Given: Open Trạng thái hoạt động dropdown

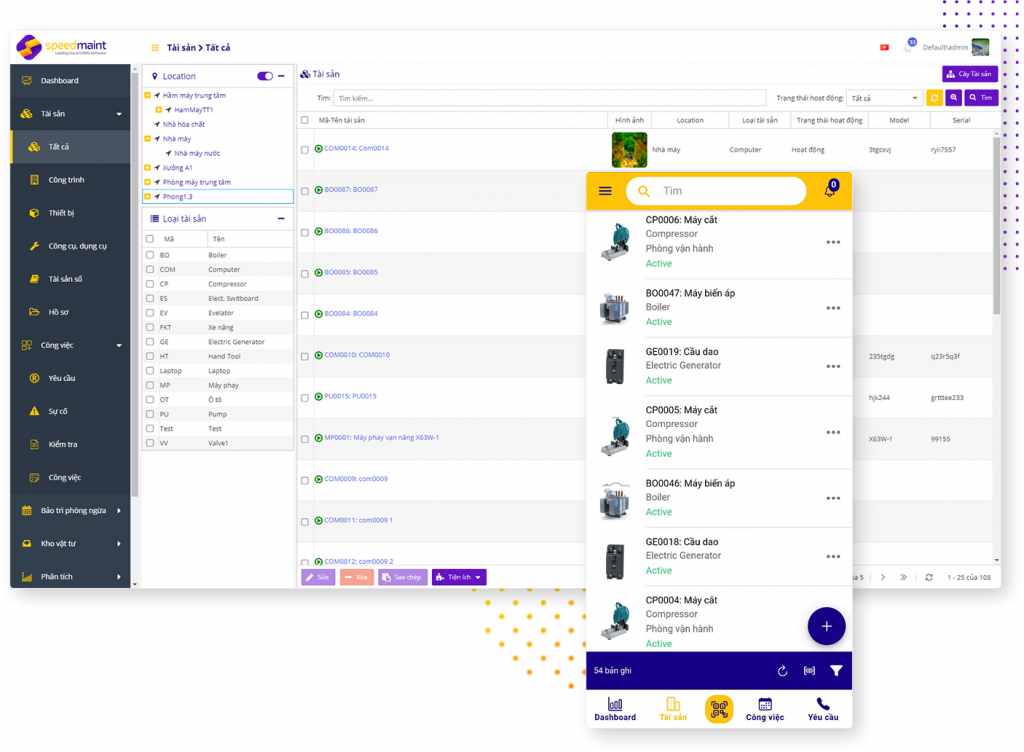Looking at the screenshot, I should (884, 98).
